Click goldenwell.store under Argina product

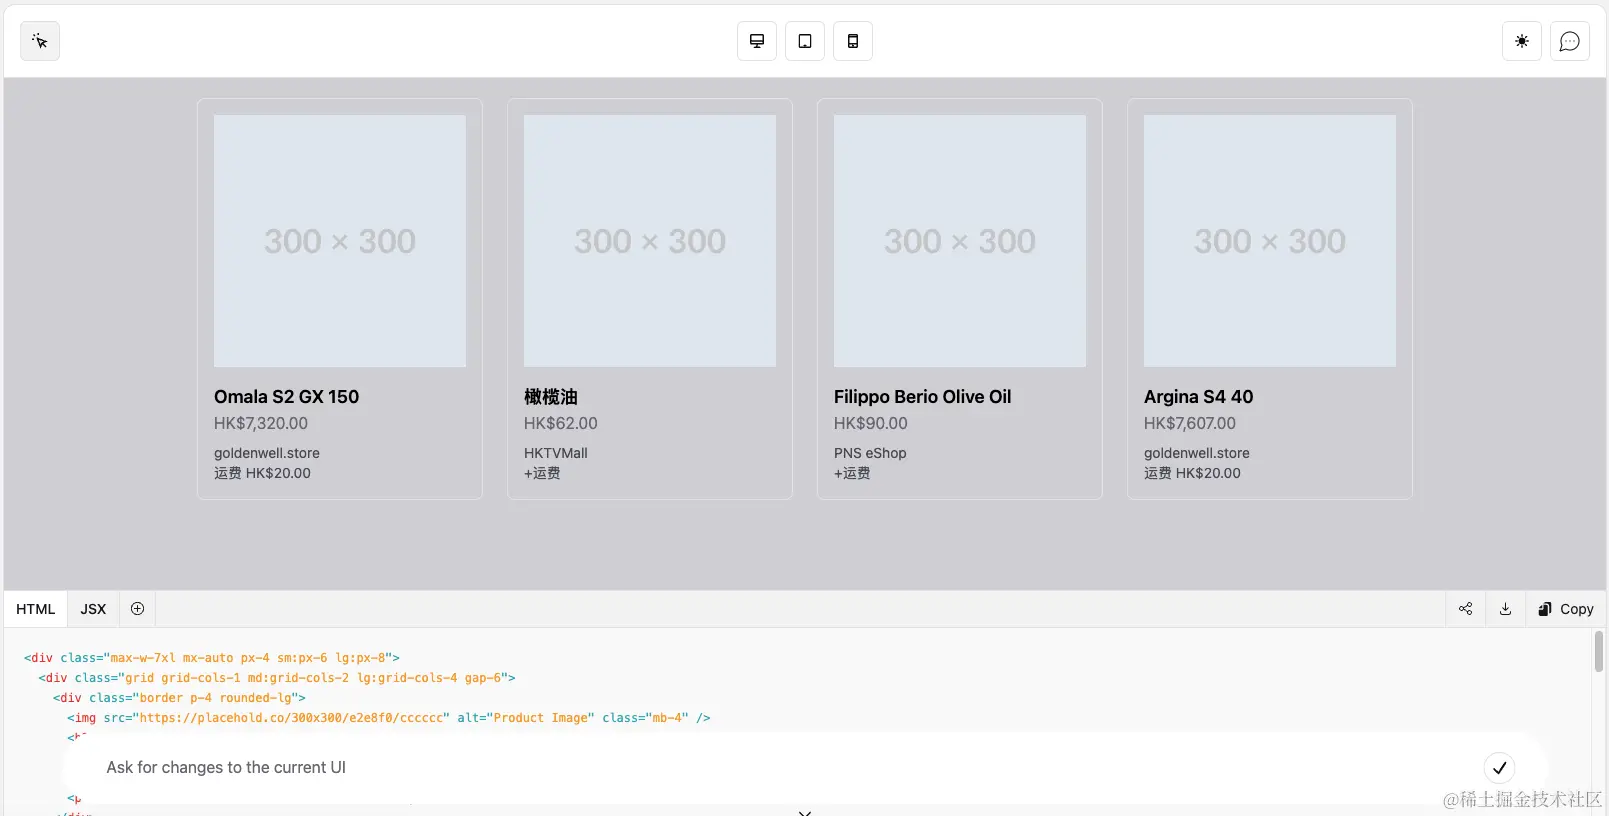point(1197,453)
